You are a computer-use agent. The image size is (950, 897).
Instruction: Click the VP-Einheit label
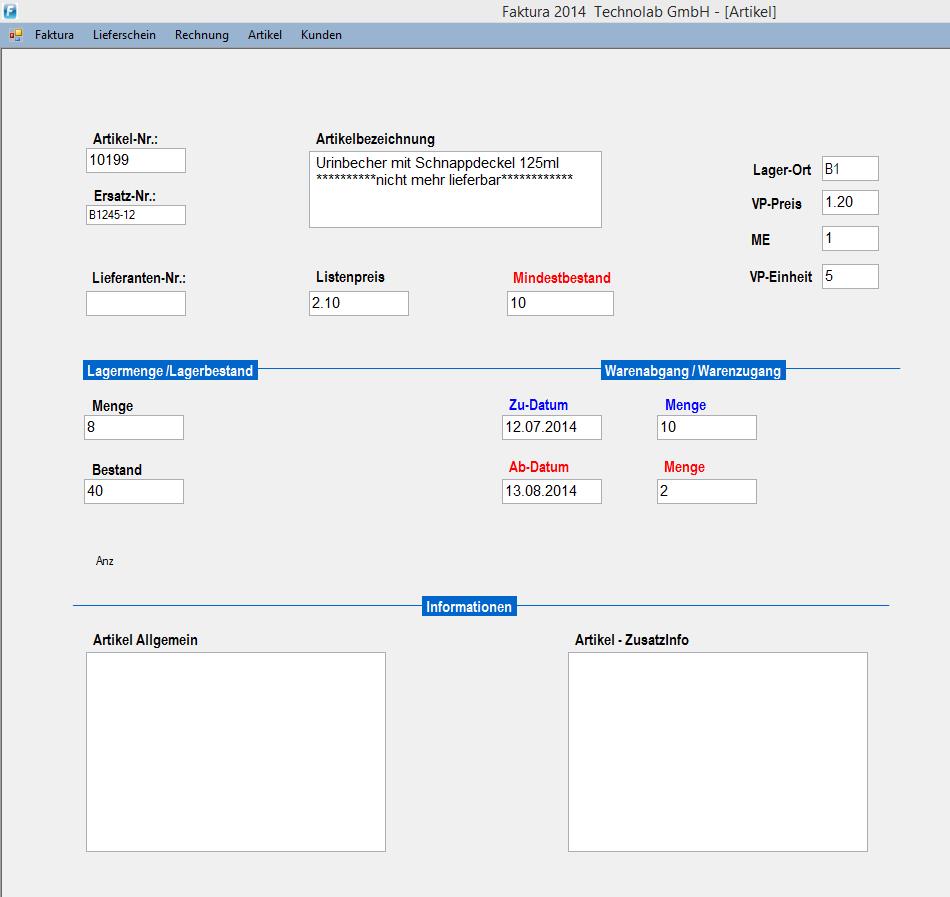click(780, 277)
